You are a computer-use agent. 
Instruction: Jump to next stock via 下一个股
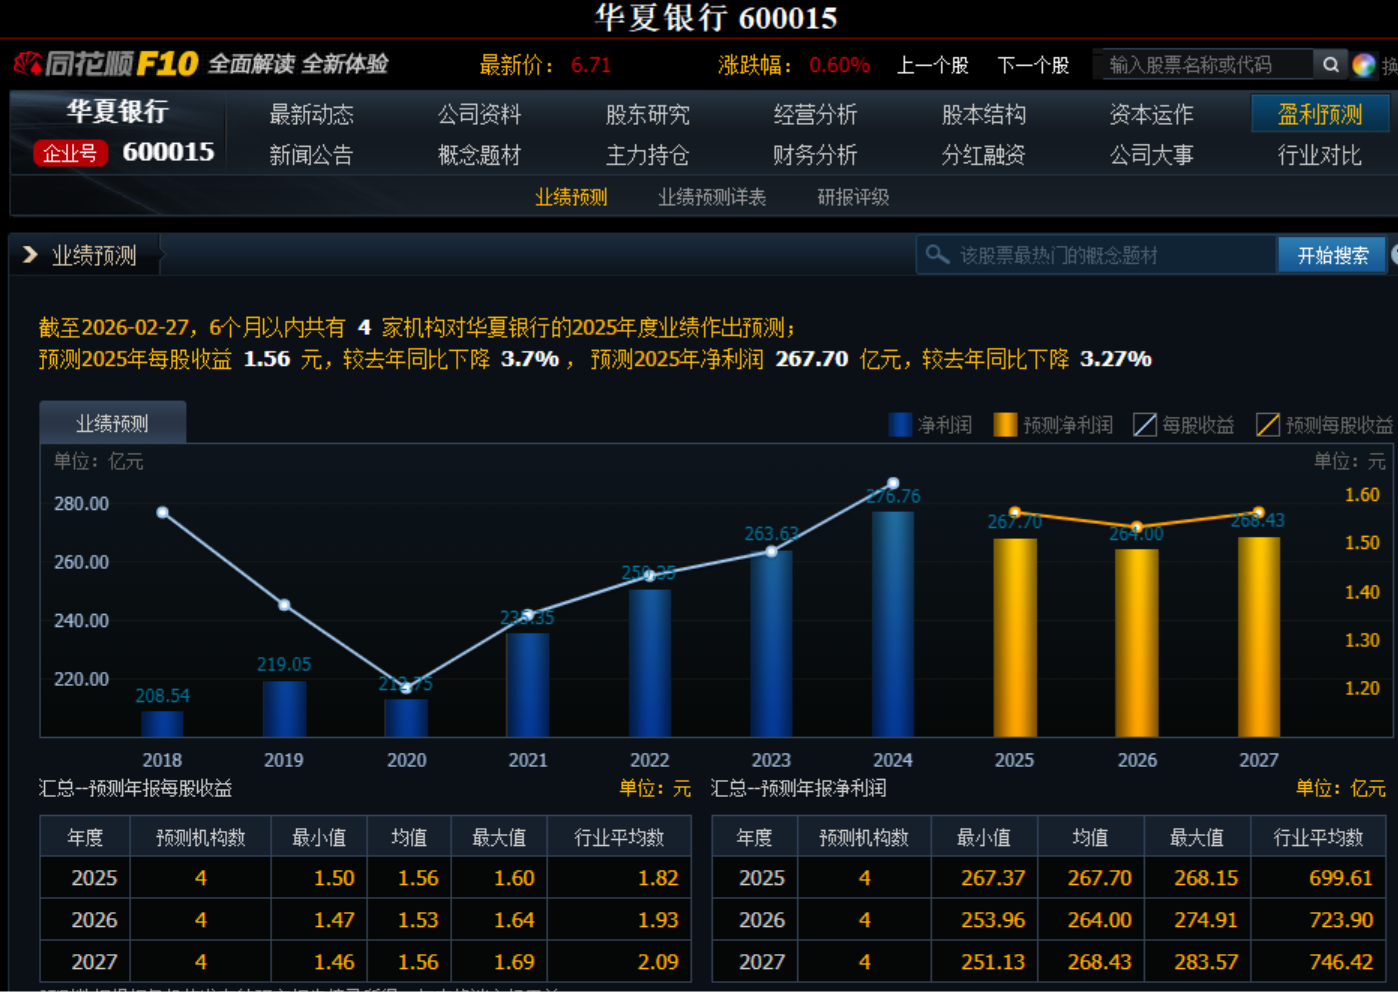[x=1033, y=65]
